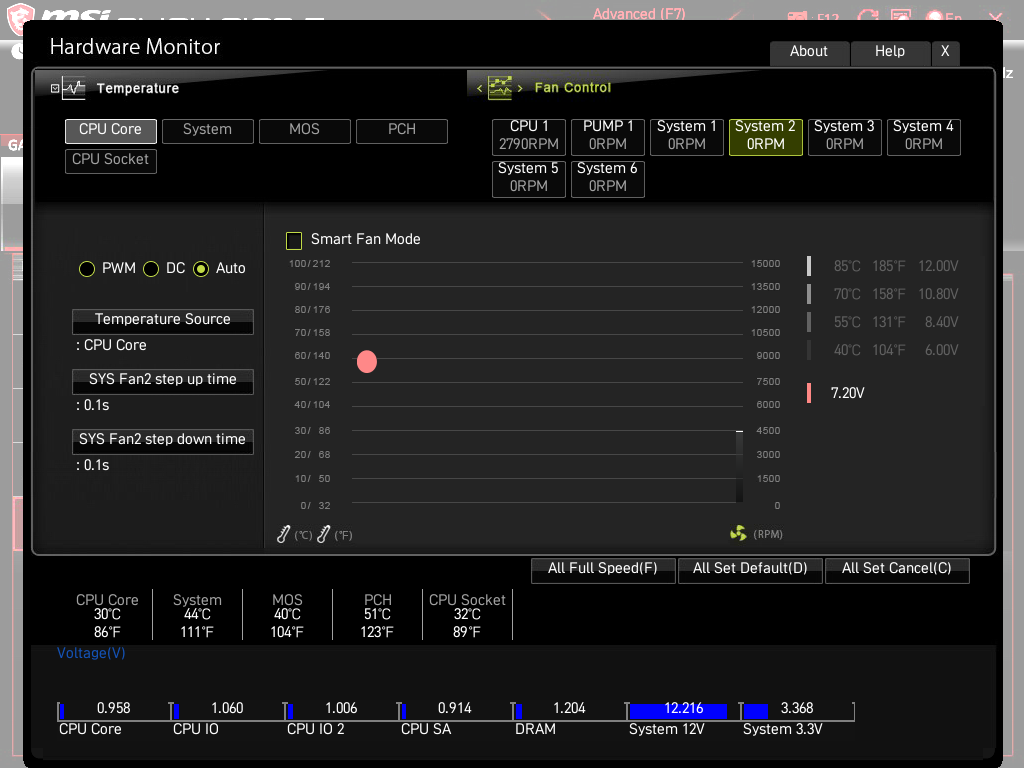Screen dimensions: 1024x768
Task: Click the Fan Control curve icon
Action: [x=500, y=88]
